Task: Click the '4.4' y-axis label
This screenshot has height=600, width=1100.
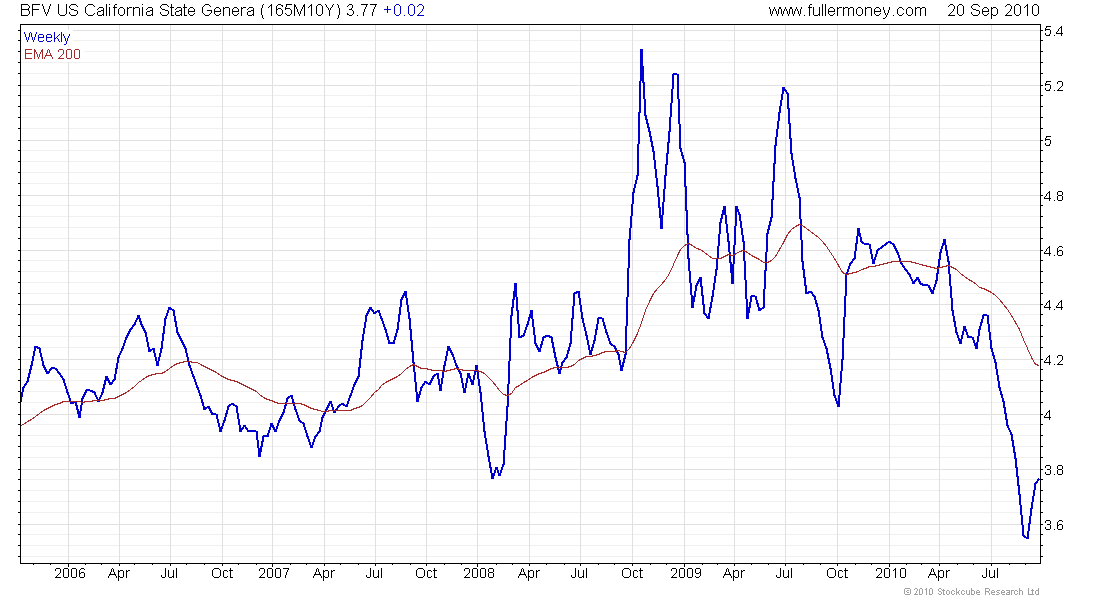Action: click(x=1054, y=305)
